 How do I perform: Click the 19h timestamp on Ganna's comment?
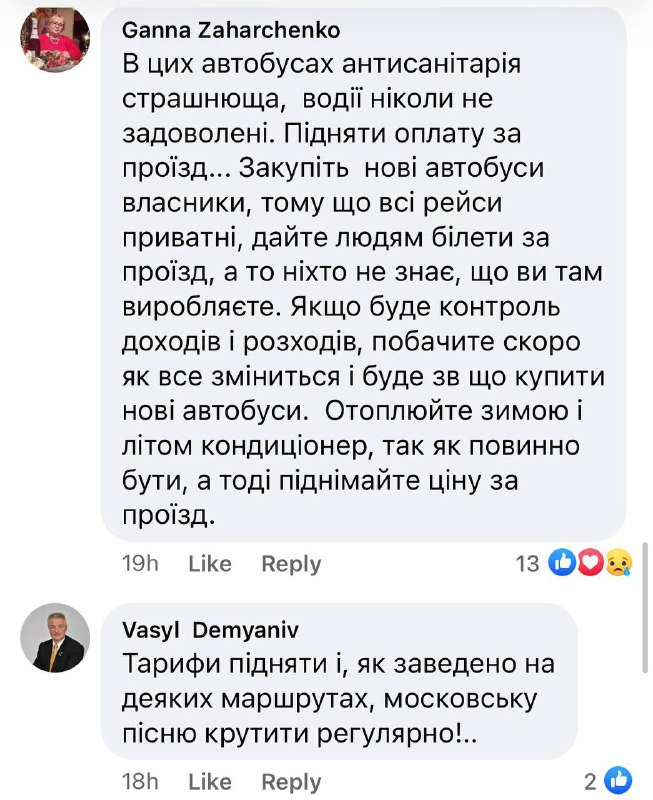point(140,564)
